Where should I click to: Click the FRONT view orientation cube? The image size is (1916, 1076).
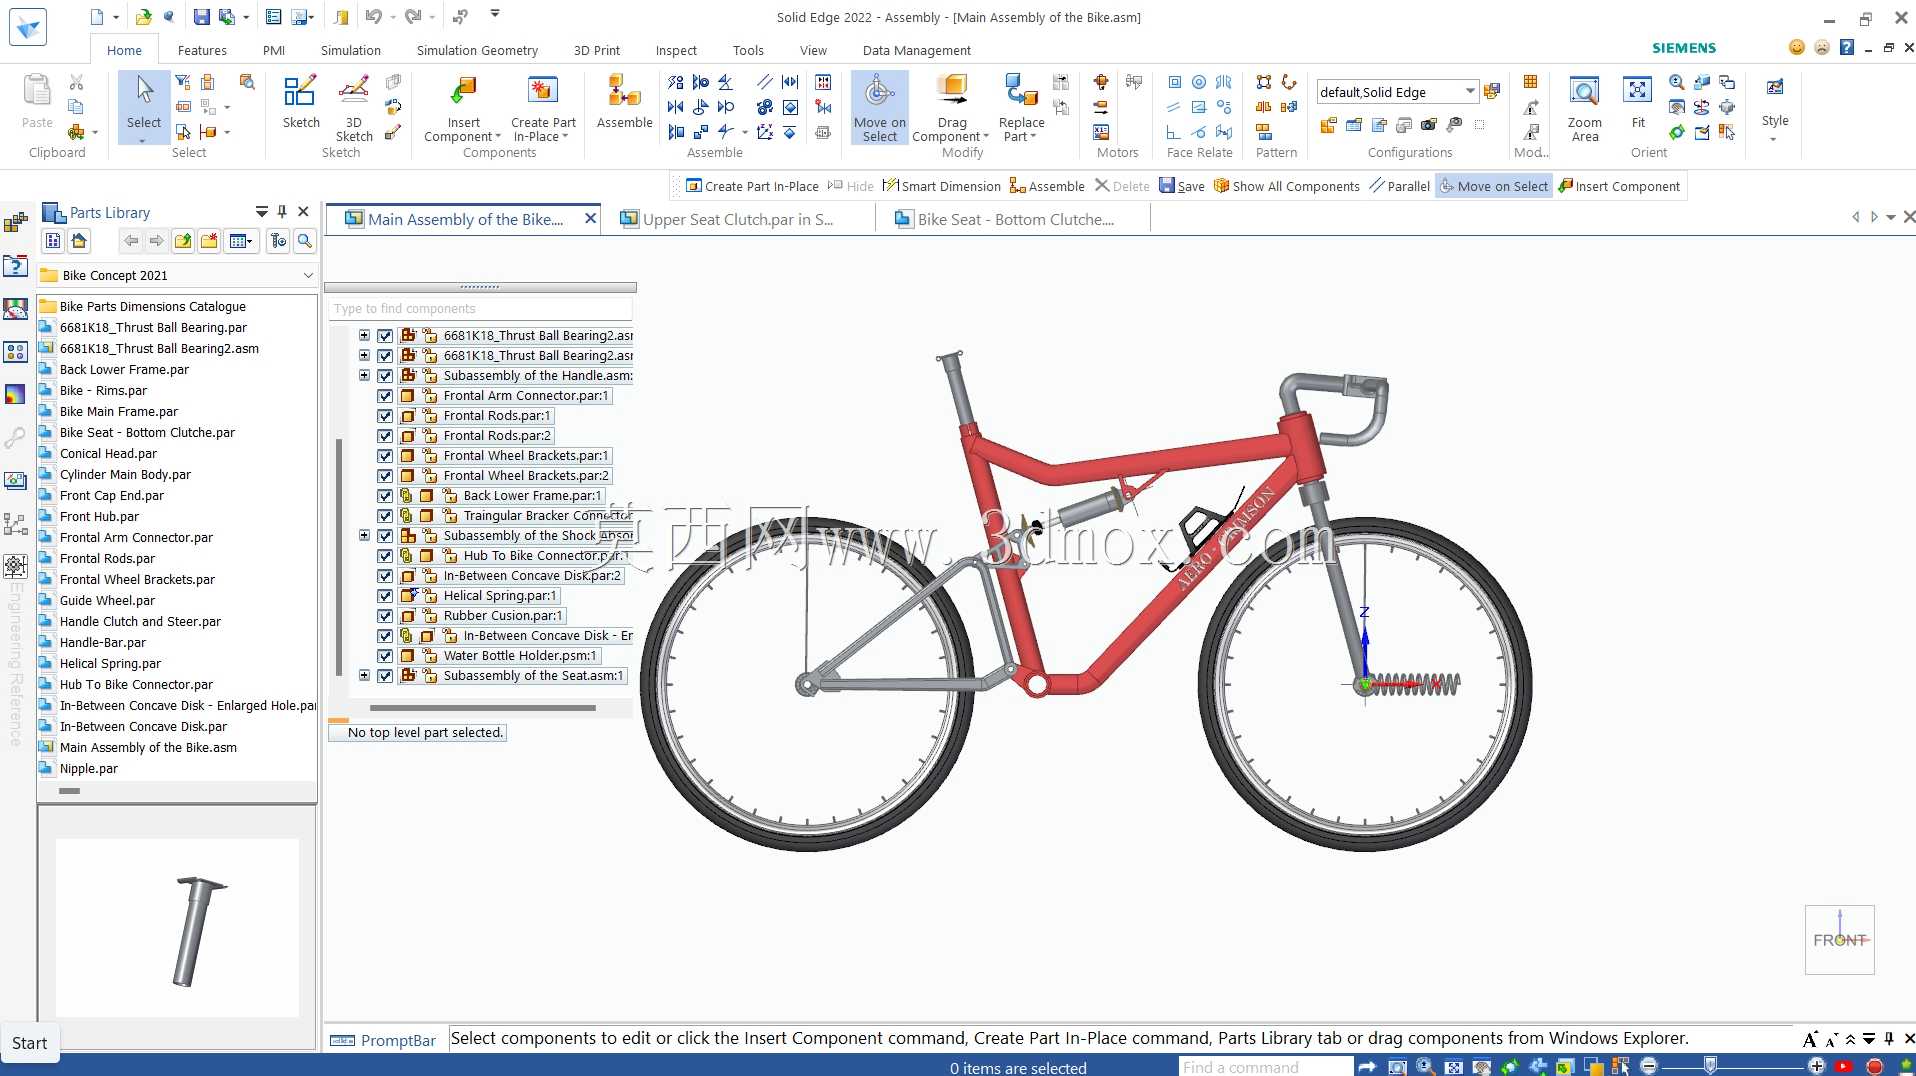(1839, 940)
